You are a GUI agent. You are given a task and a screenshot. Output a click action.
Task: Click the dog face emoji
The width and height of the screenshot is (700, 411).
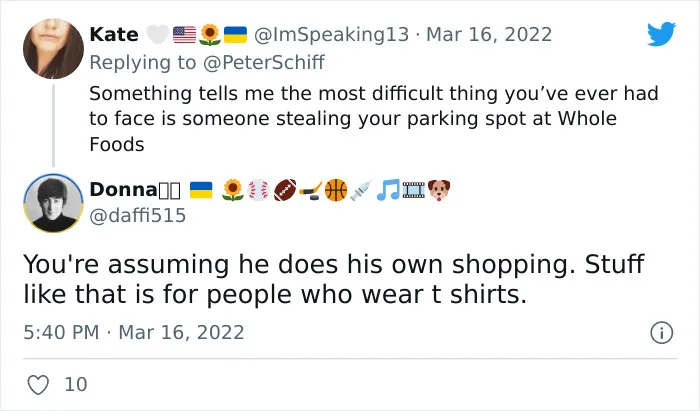[439, 190]
